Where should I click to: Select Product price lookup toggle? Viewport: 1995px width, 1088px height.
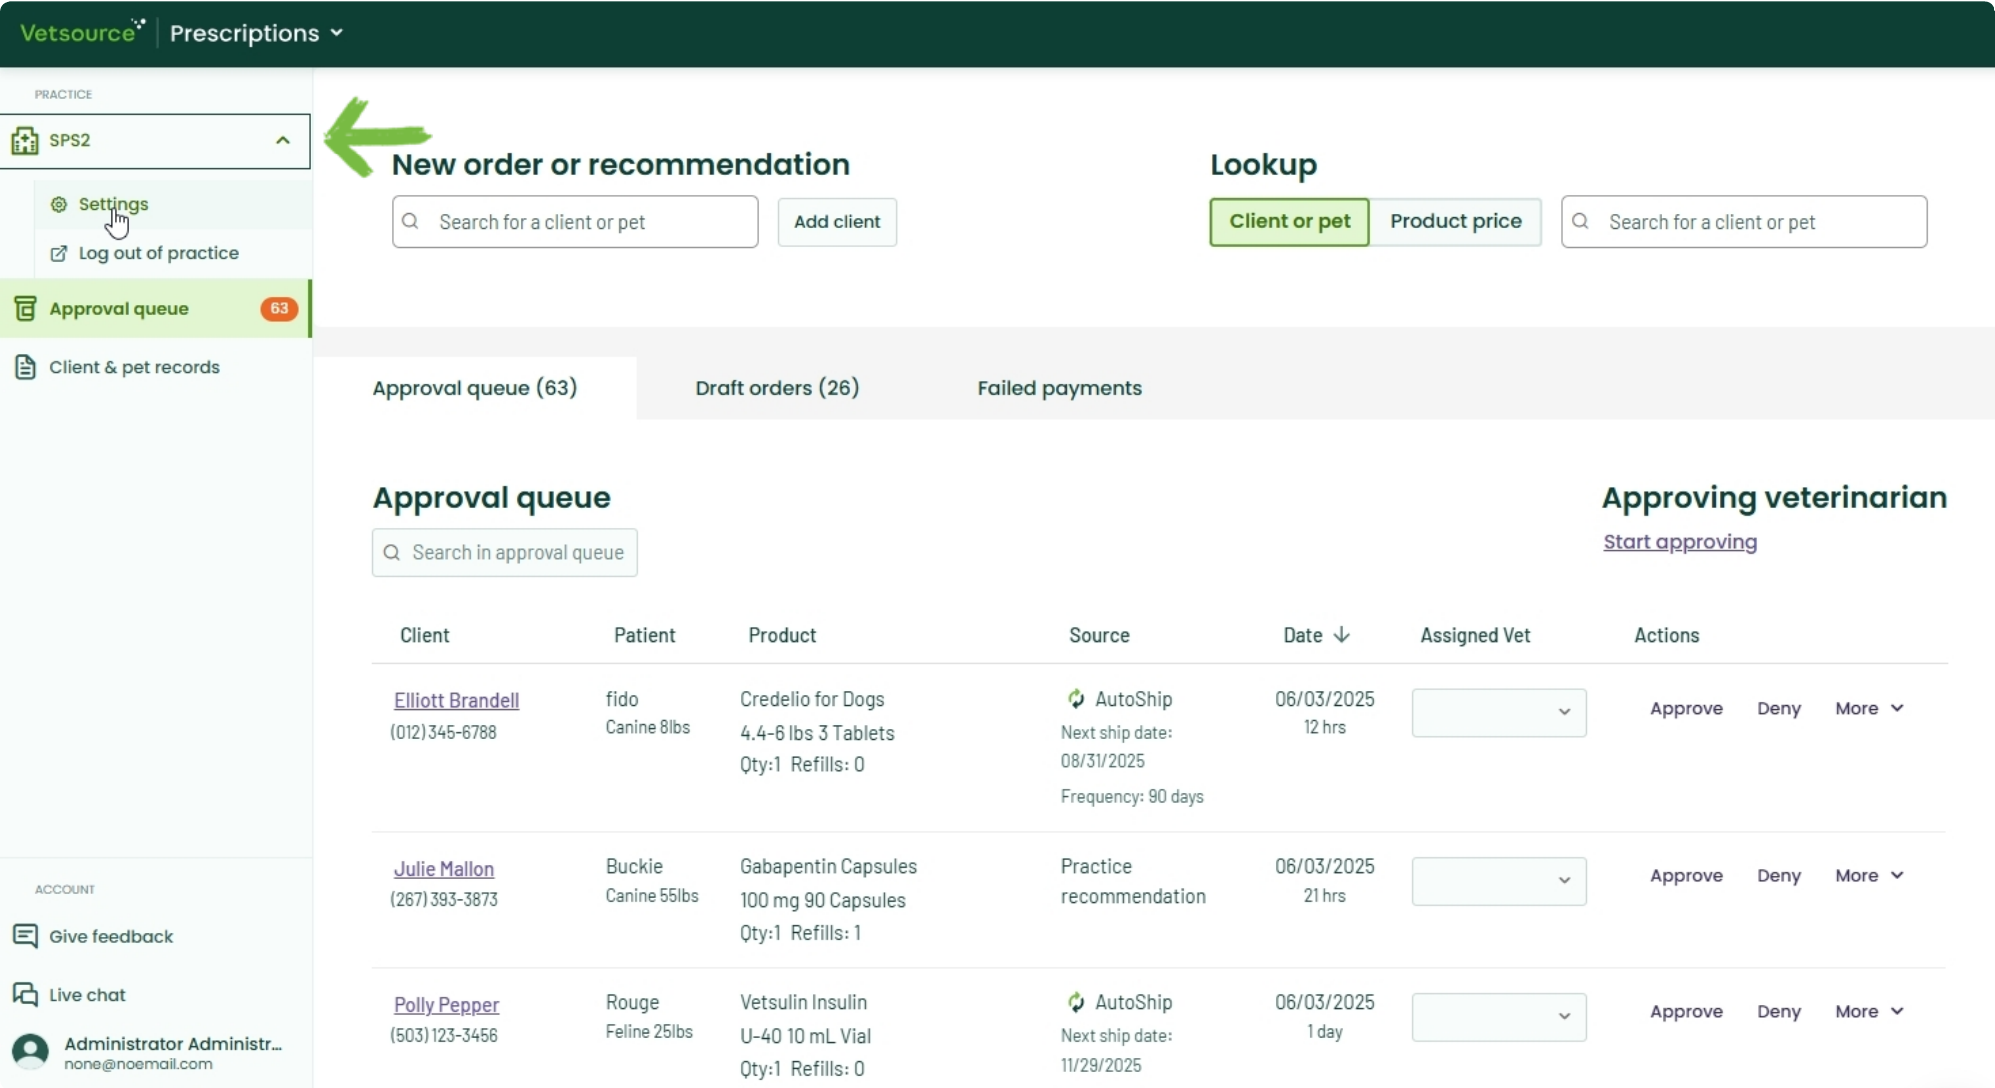point(1455,221)
